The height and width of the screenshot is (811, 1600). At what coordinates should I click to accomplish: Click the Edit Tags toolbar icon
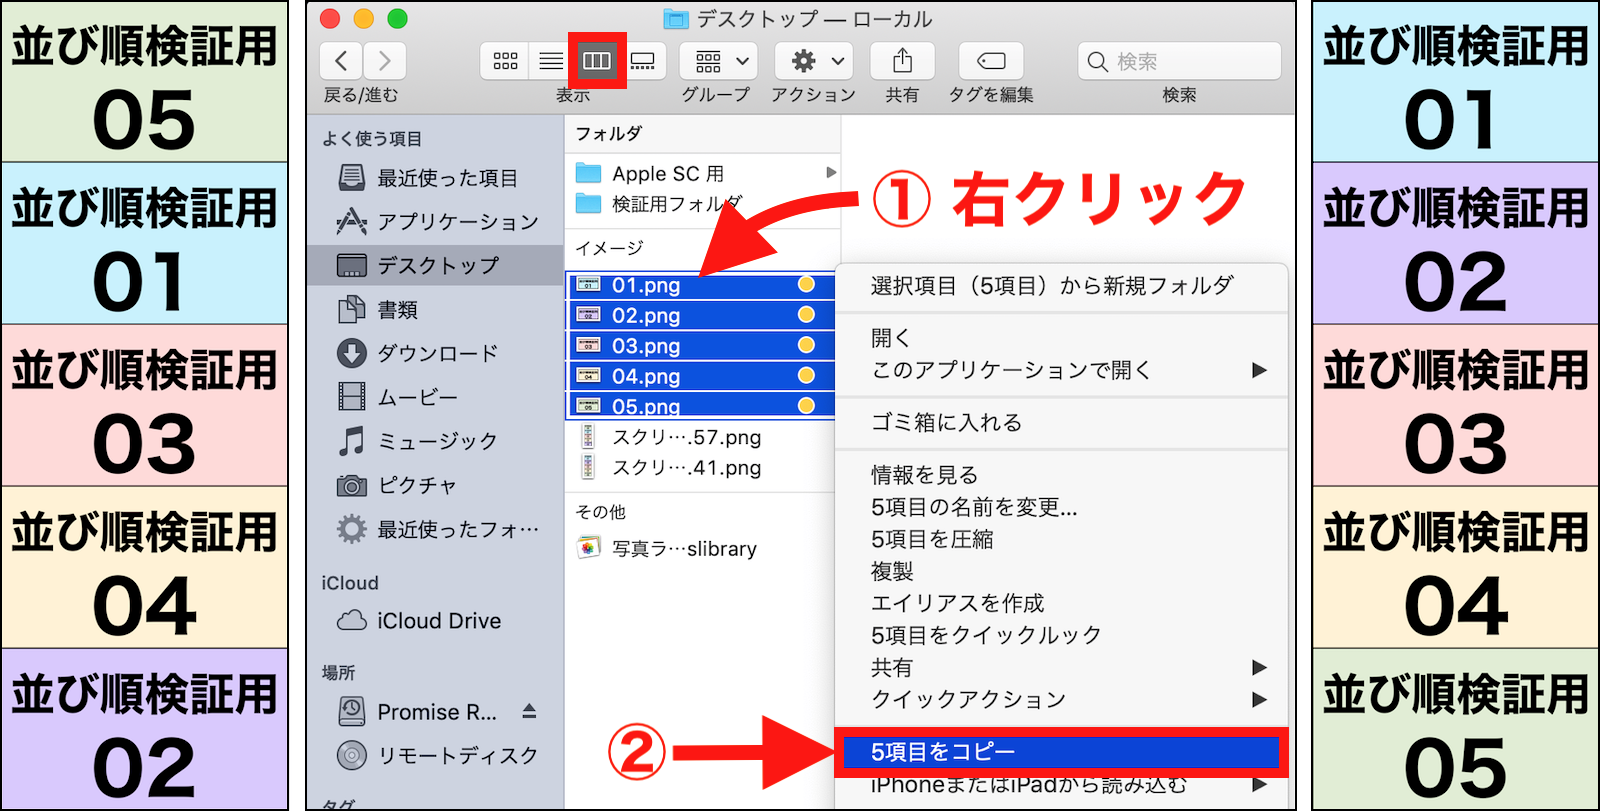click(x=990, y=61)
